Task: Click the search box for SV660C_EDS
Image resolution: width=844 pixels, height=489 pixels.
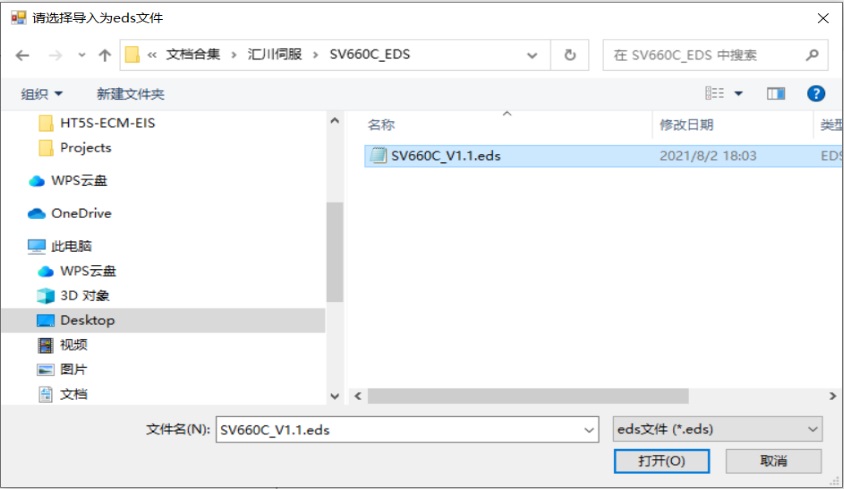Action: point(705,55)
